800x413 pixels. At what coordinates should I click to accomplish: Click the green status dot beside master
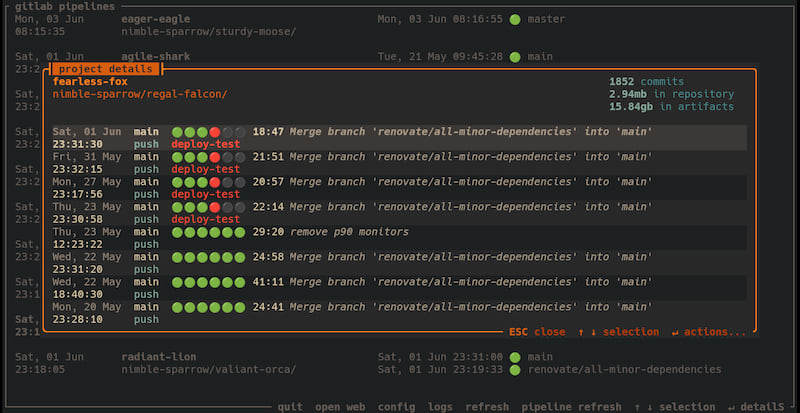(515, 20)
